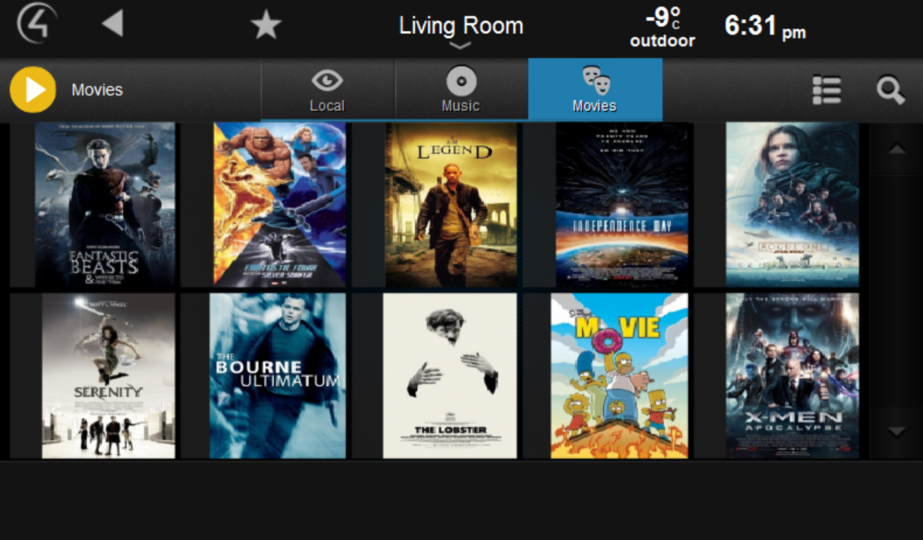This screenshot has height=540, width=923.
Task: Select the Local tab
Action: click(328, 90)
